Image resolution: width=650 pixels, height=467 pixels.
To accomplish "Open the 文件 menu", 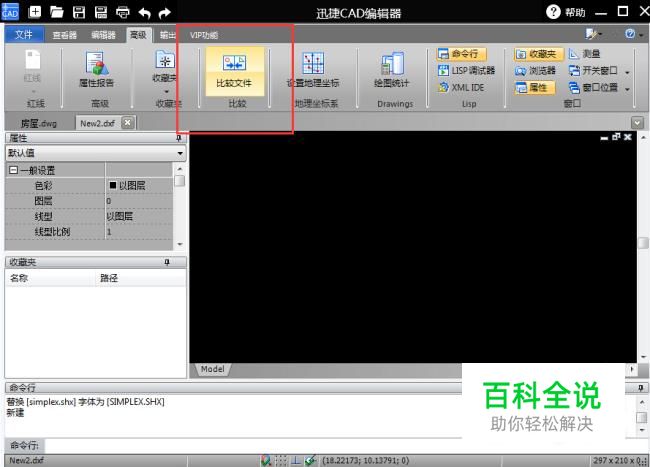I will (x=24, y=34).
